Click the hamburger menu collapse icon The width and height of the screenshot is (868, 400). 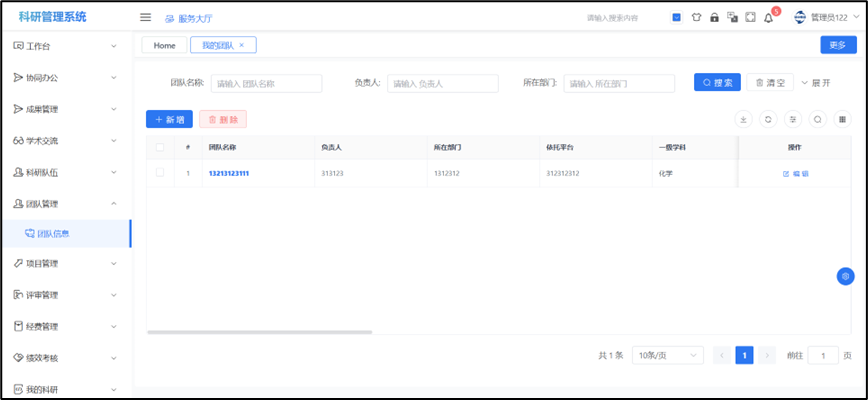pyautogui.click(x=145, y=17)
